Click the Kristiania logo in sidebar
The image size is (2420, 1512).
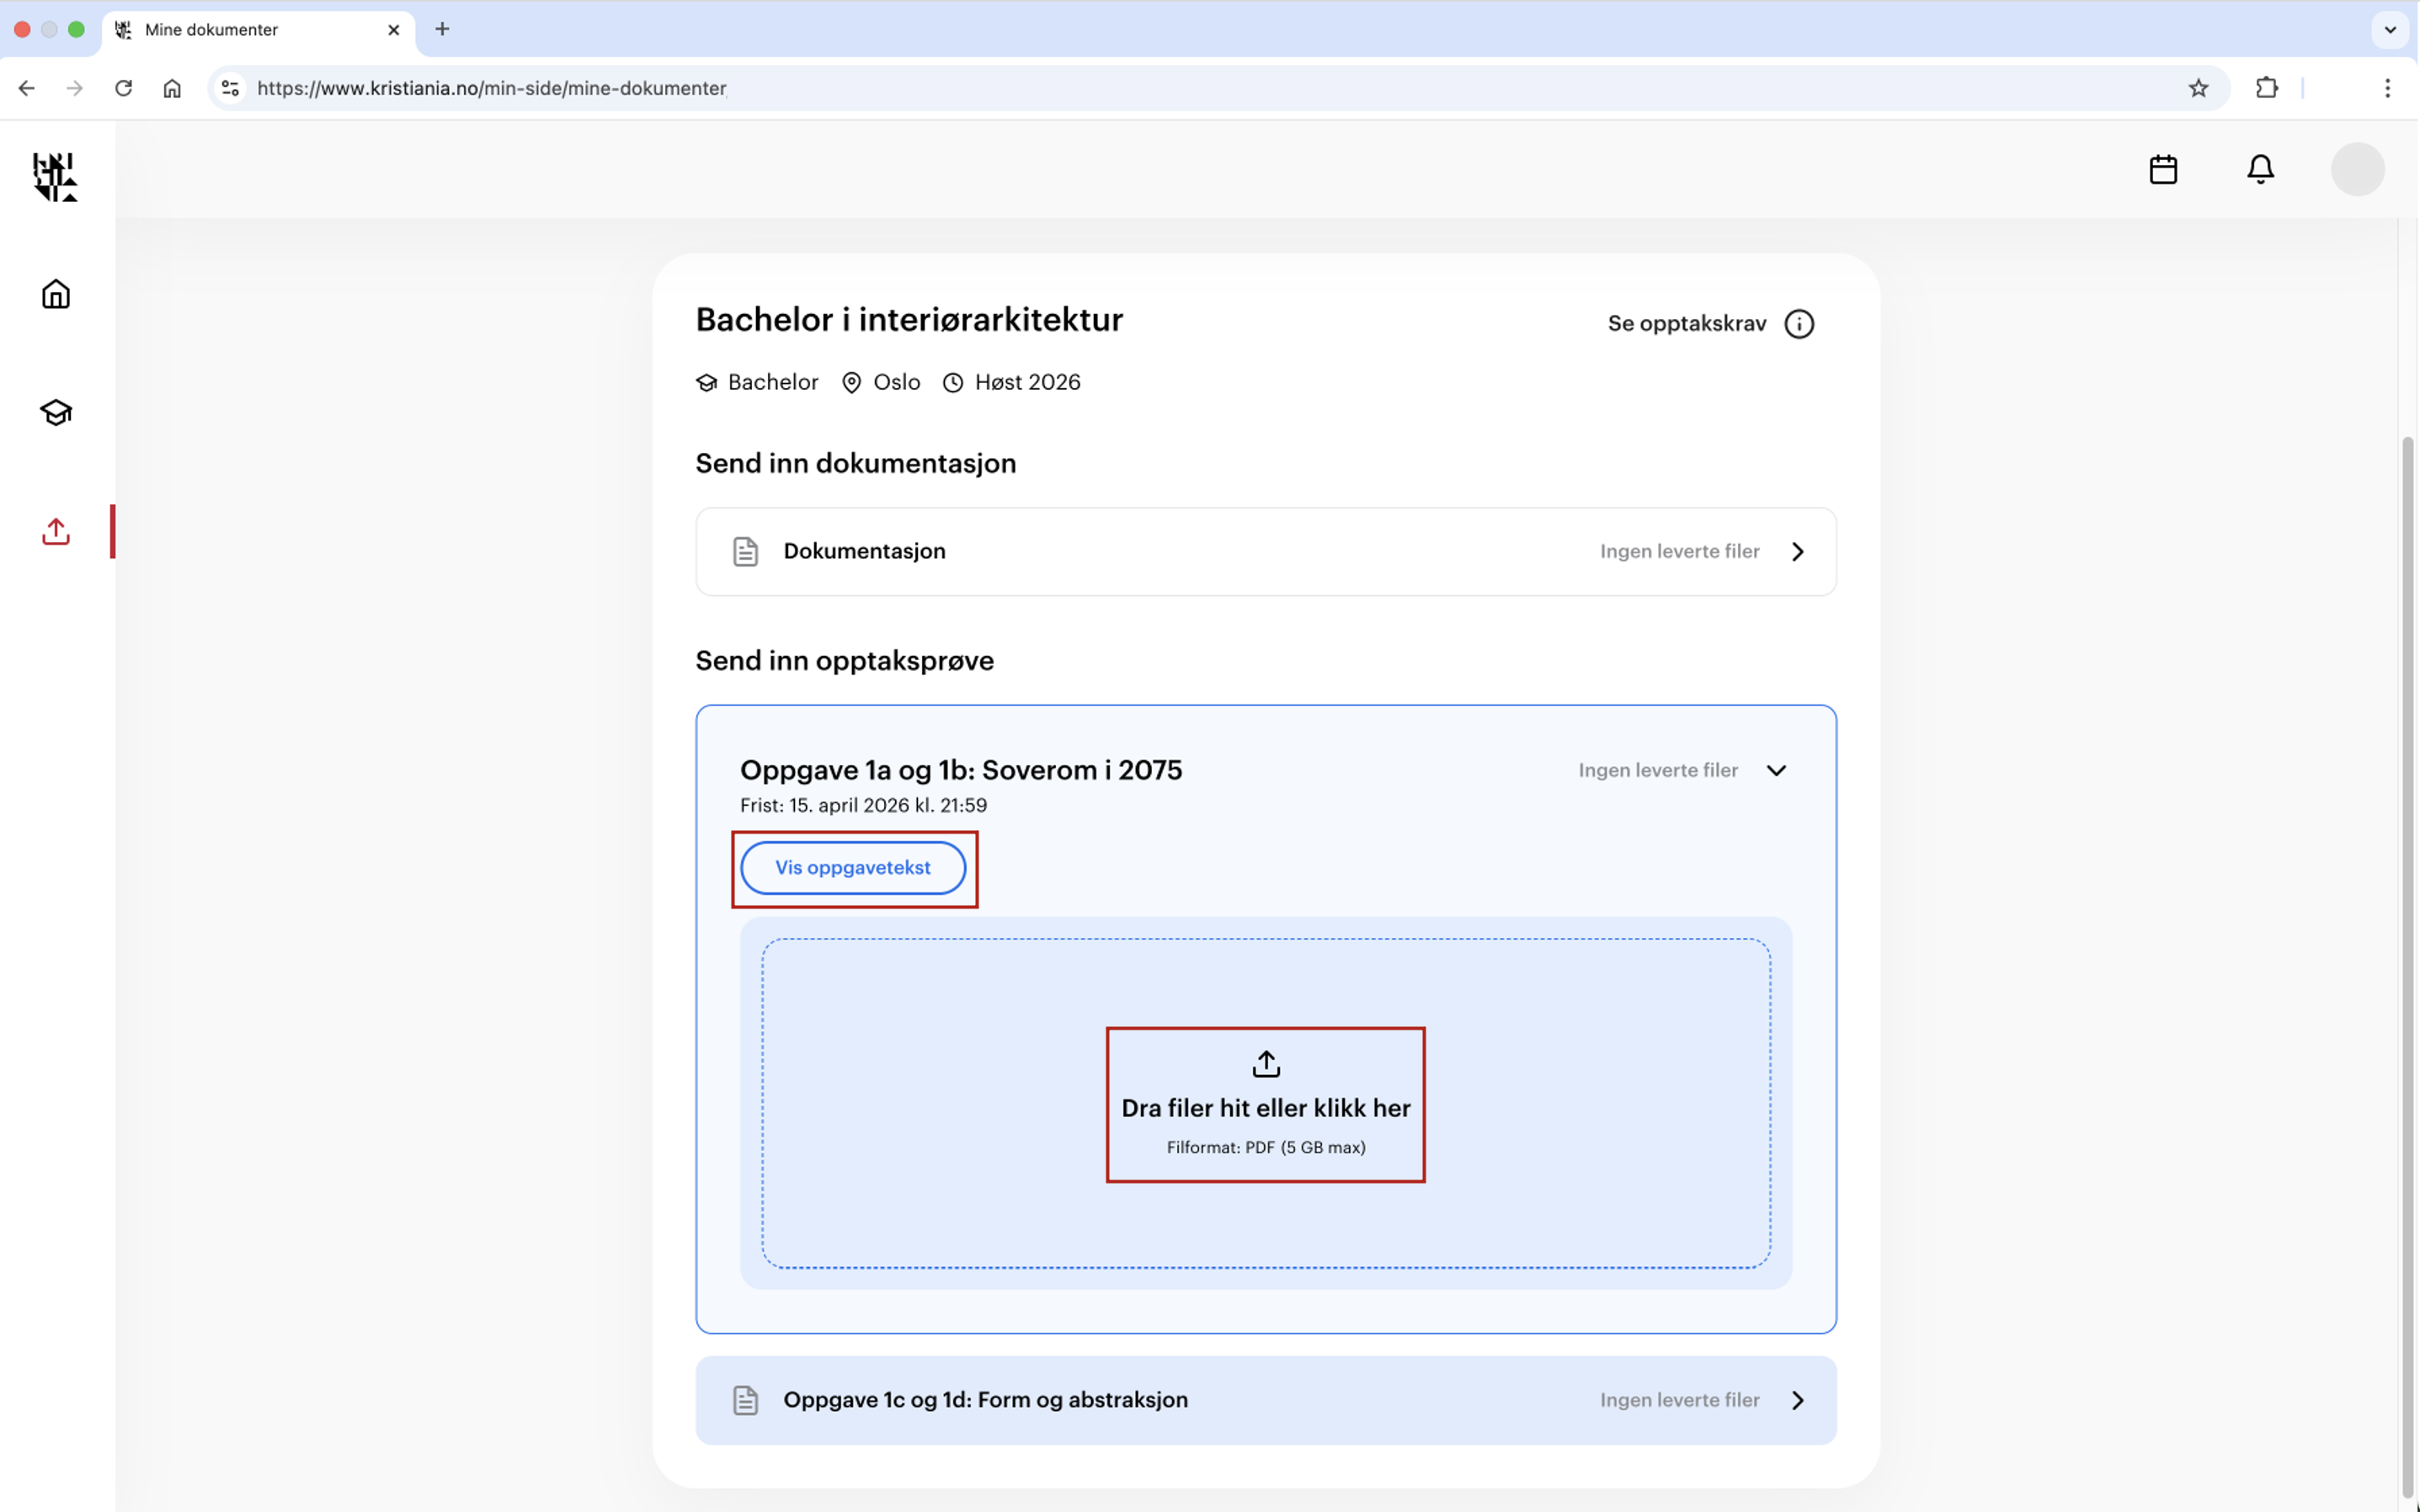click(x=55, y=176)
